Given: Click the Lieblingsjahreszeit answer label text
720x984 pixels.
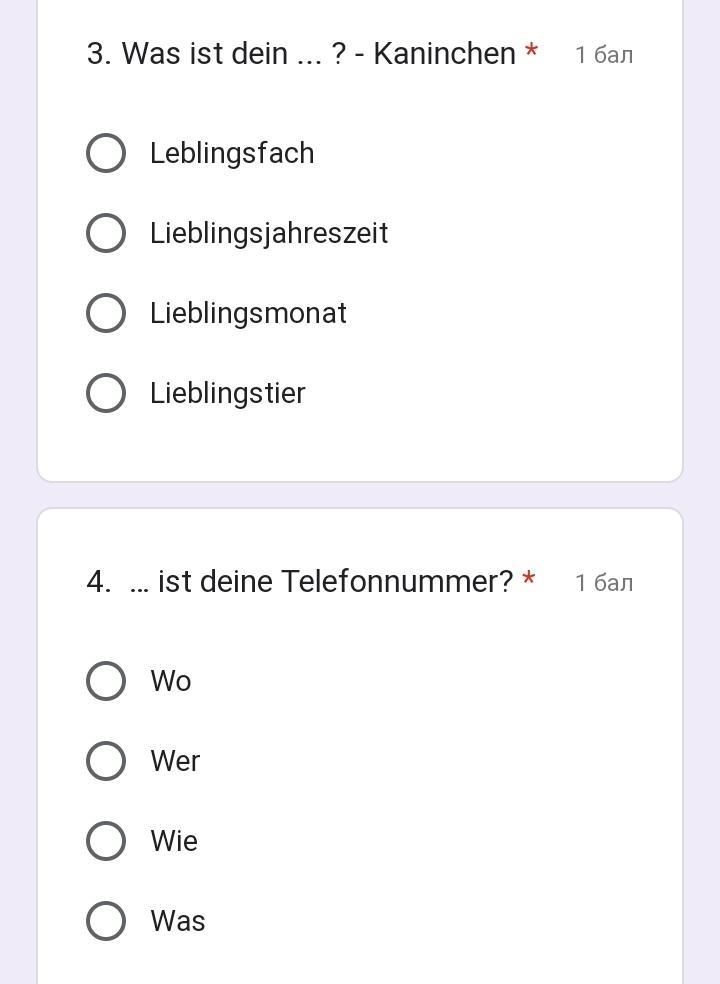Looking at the screenshot, I should pos(269,233).
